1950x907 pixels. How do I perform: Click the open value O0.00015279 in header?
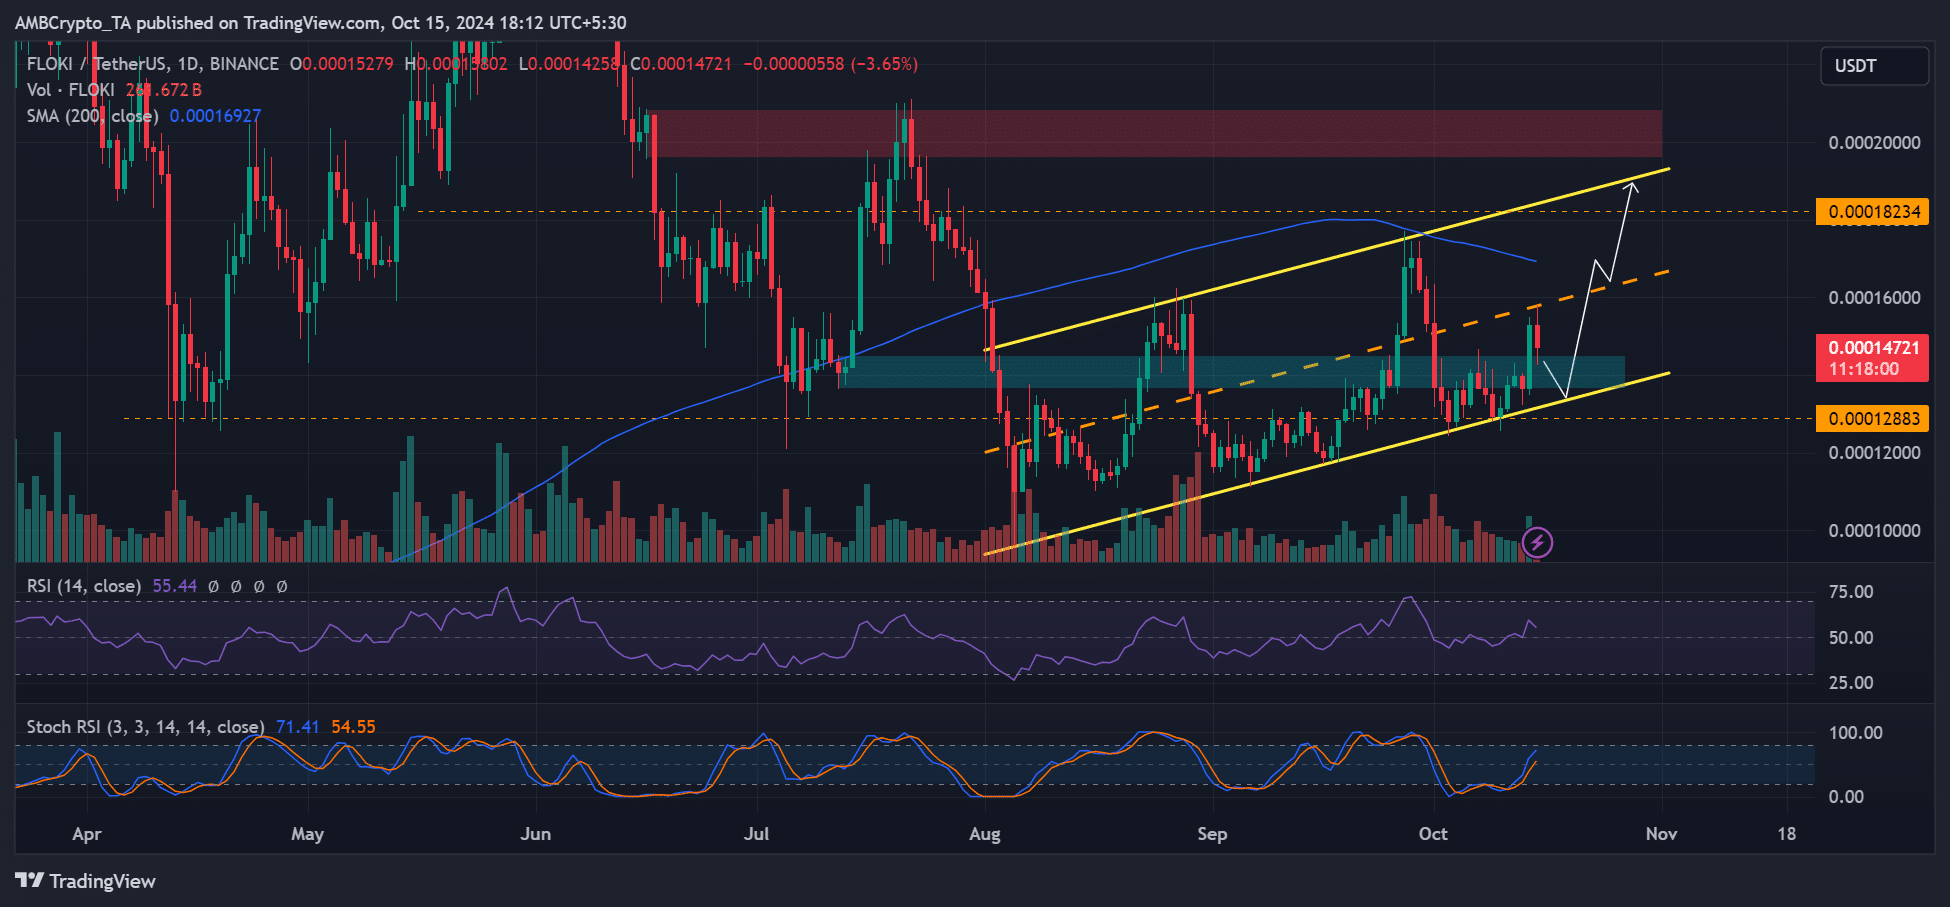341,64
